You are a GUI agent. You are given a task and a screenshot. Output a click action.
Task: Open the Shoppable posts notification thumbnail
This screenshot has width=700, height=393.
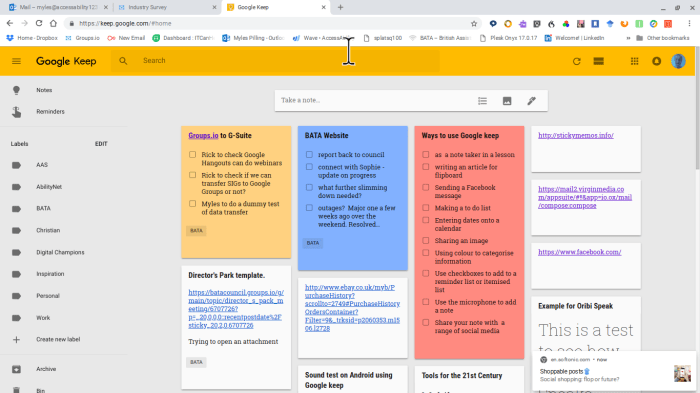pyautogui.click(x=682, y=373)
